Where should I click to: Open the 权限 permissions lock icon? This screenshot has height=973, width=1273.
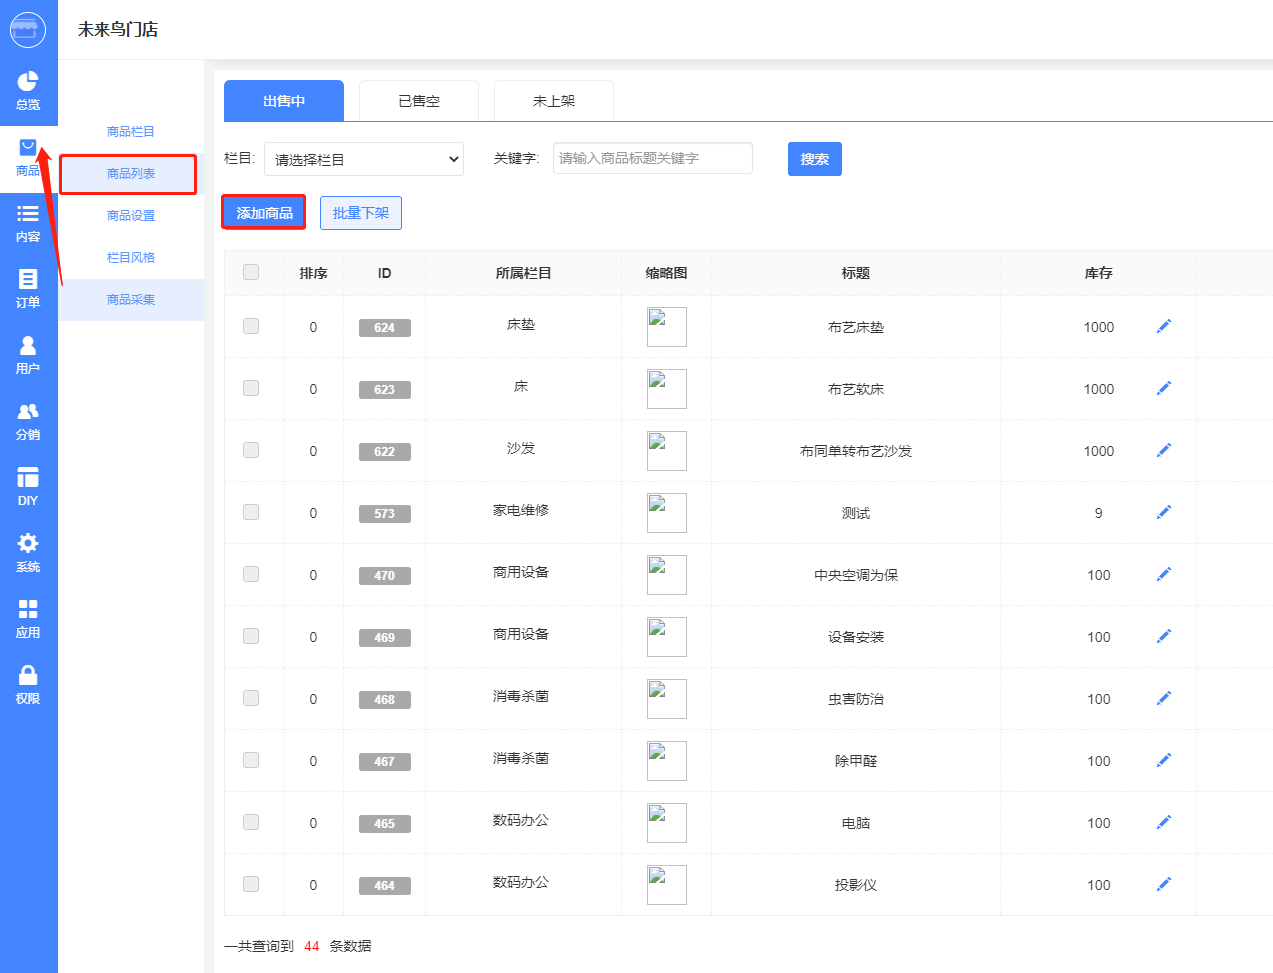tap(28, 684)
